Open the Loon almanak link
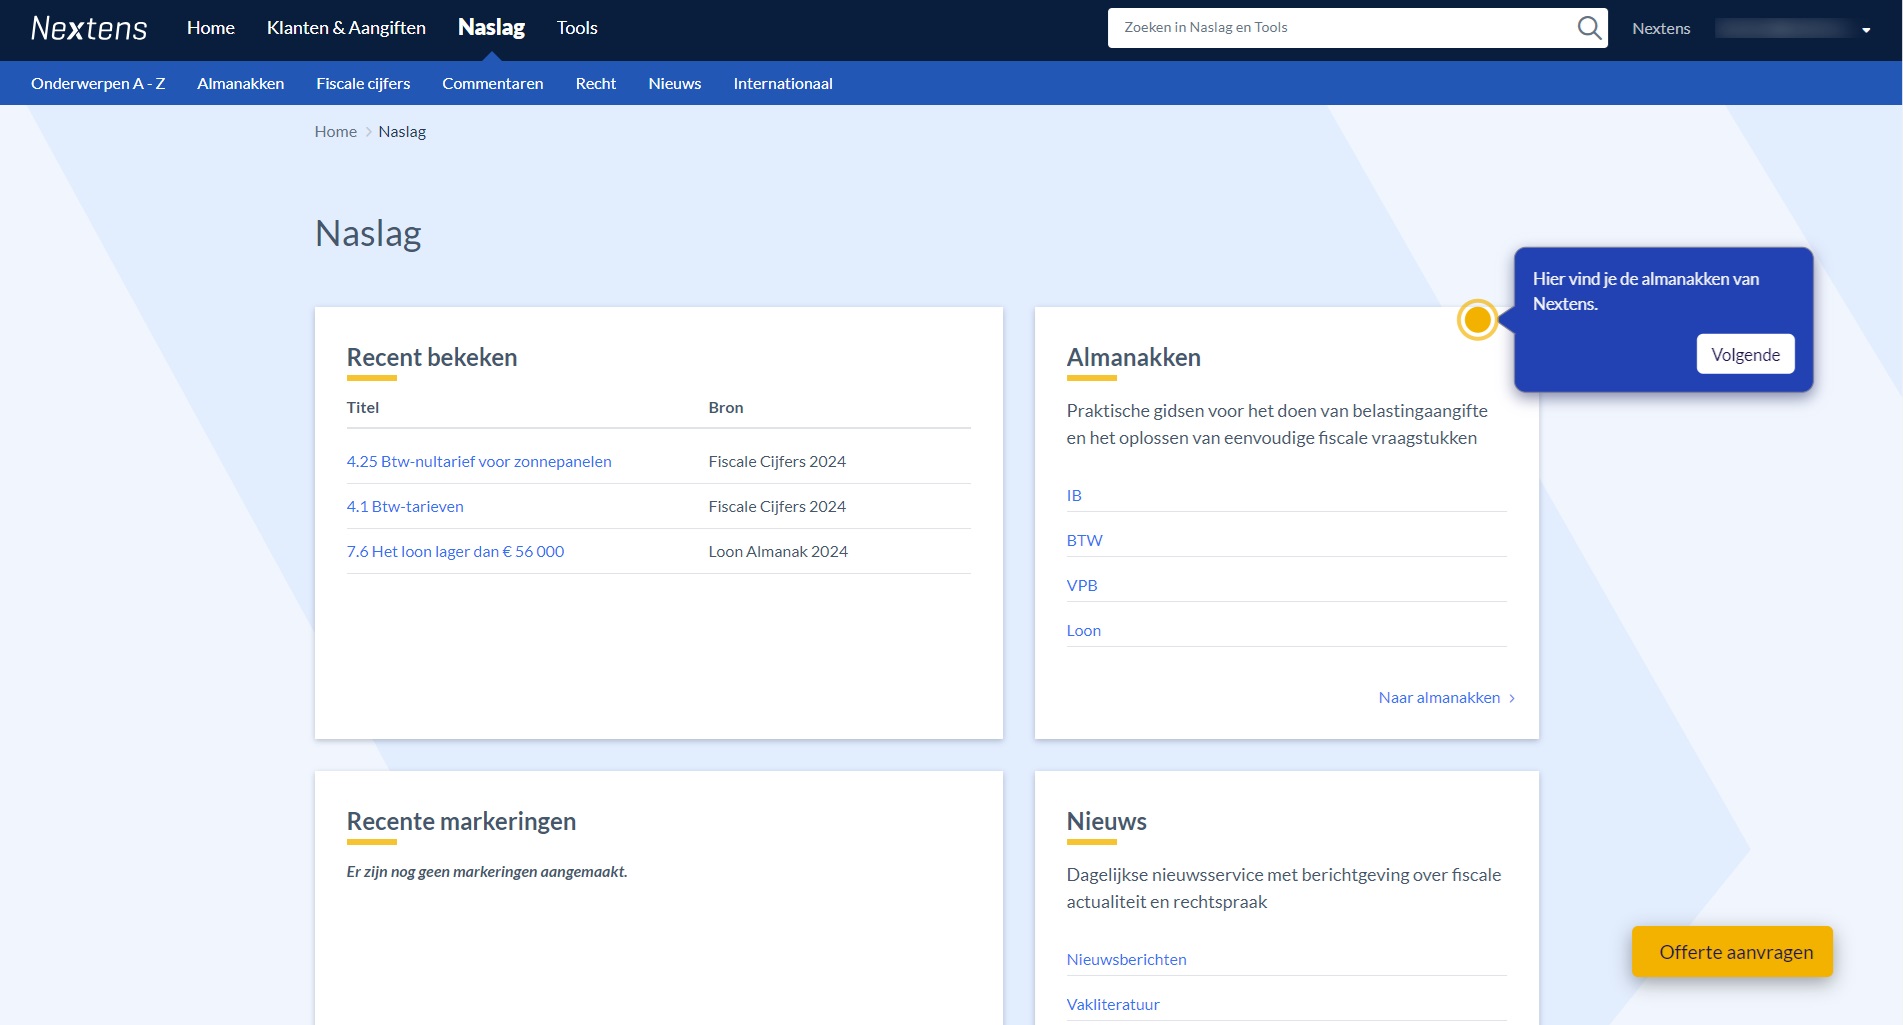Image resolution: width=1903 pixels, height=1025 pixels. pos(1083,631)
